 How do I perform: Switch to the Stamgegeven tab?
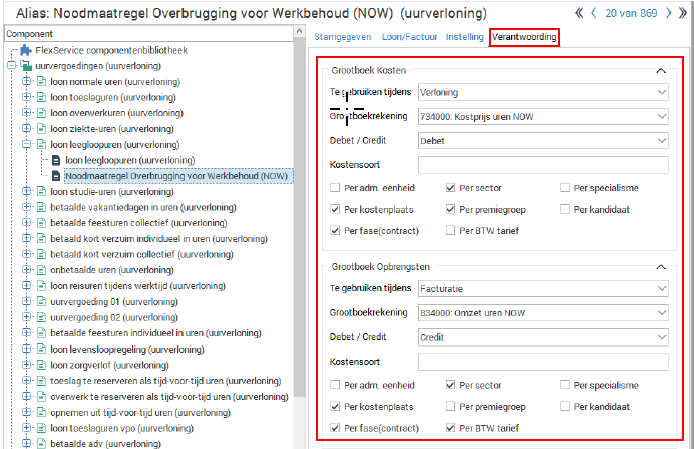click(x=343, y=37)
